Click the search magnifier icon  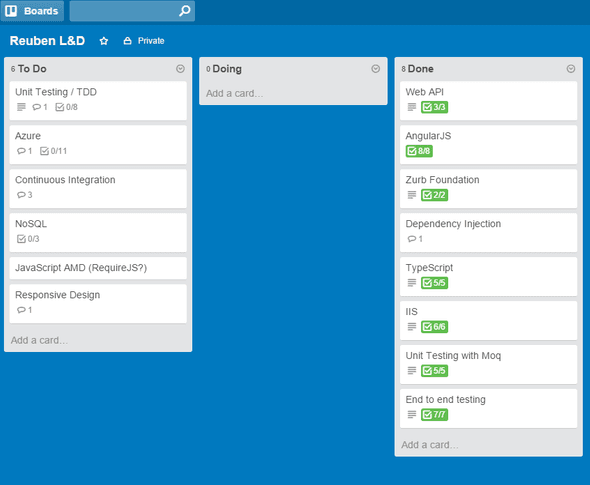point(184,11)
